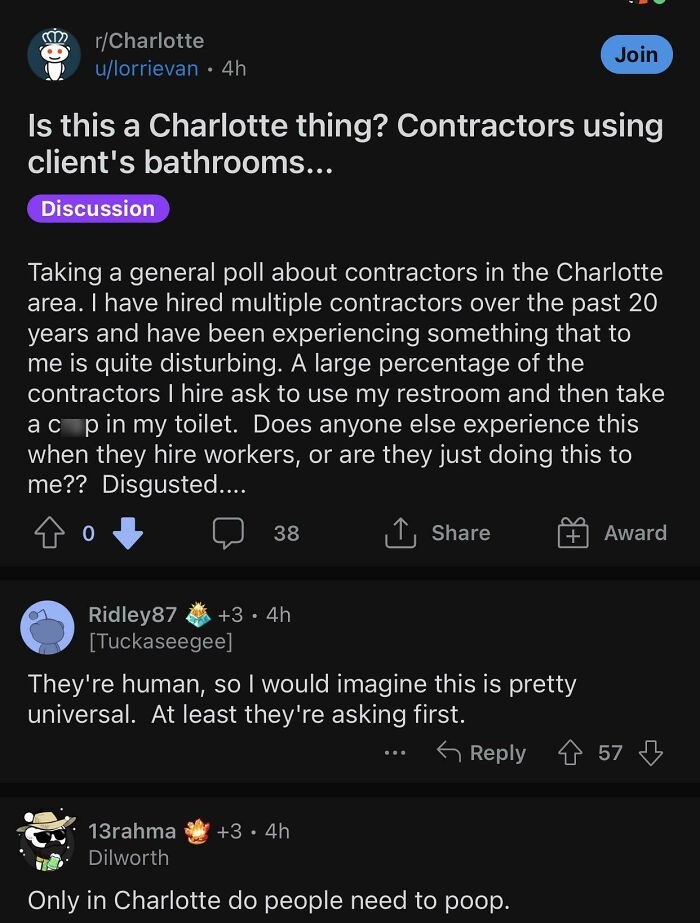
Task: Open the comments on the post
Action: pyautogui.click(x=229, y=533)
